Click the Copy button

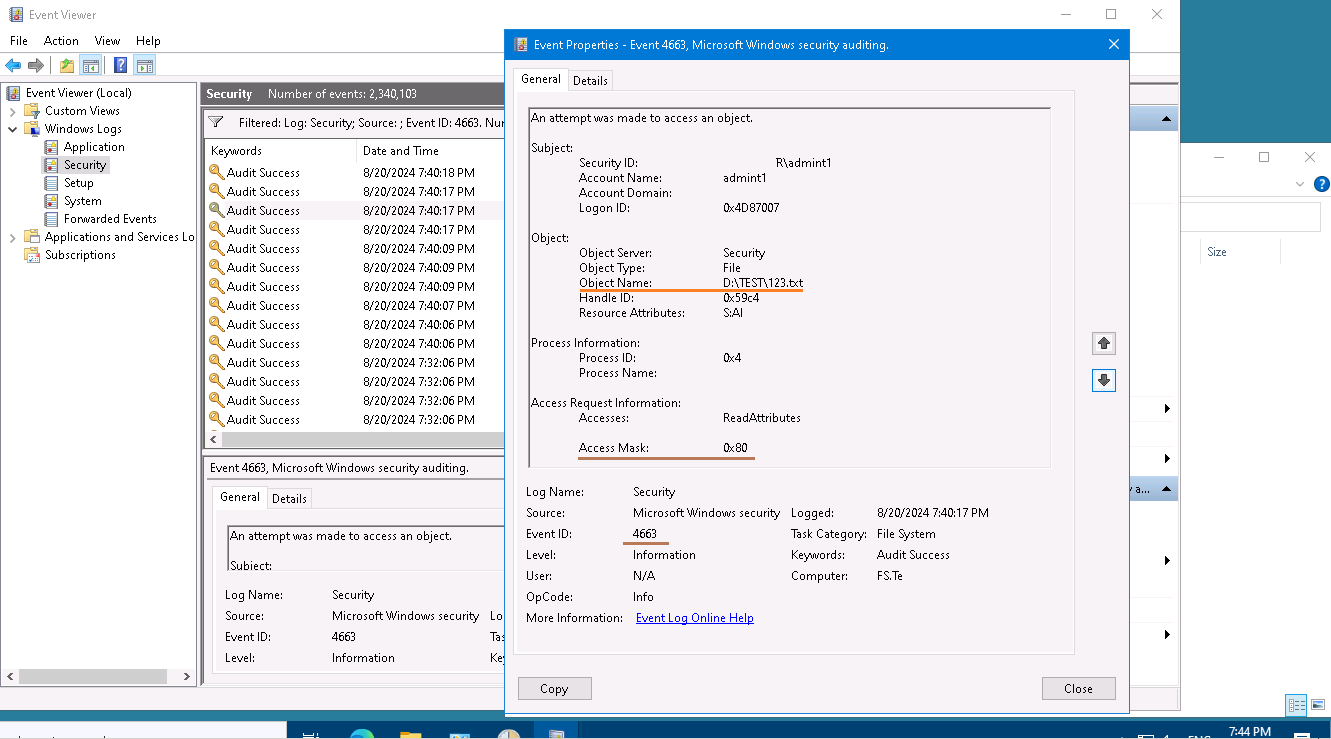554,688
